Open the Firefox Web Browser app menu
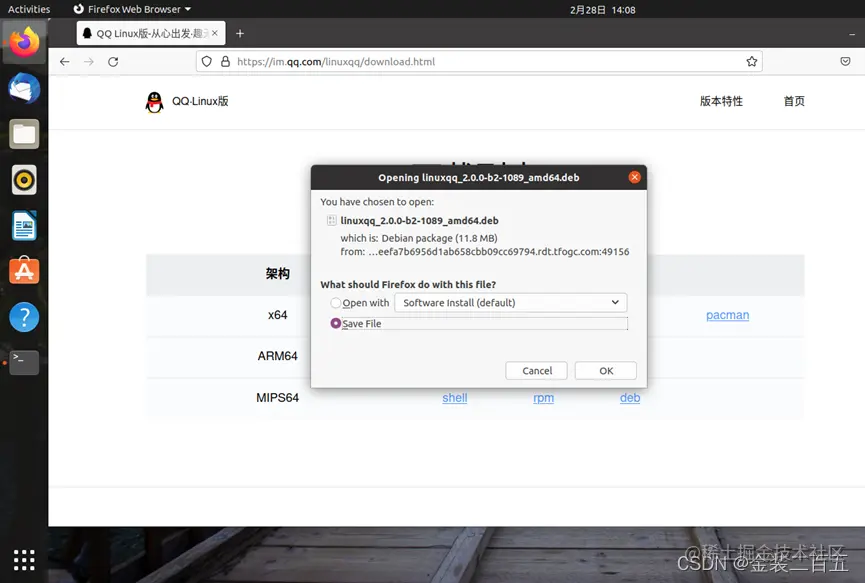The height and width of the screenshot is (583, 865). (x=132, y=9)
